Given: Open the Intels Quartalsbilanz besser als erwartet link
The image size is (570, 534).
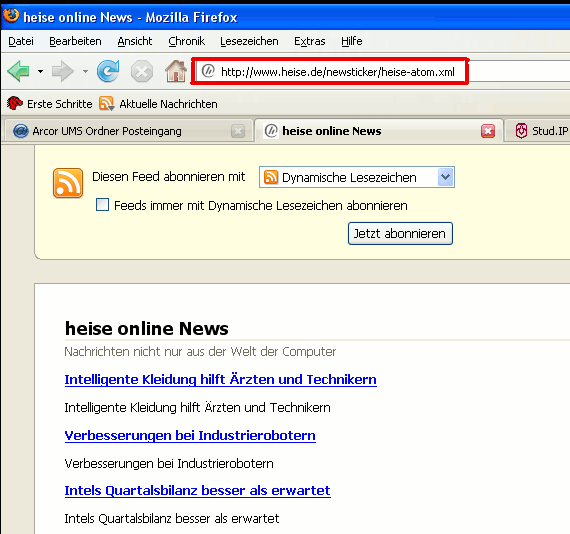Looking at the screenshot, I should coord(197,490).
